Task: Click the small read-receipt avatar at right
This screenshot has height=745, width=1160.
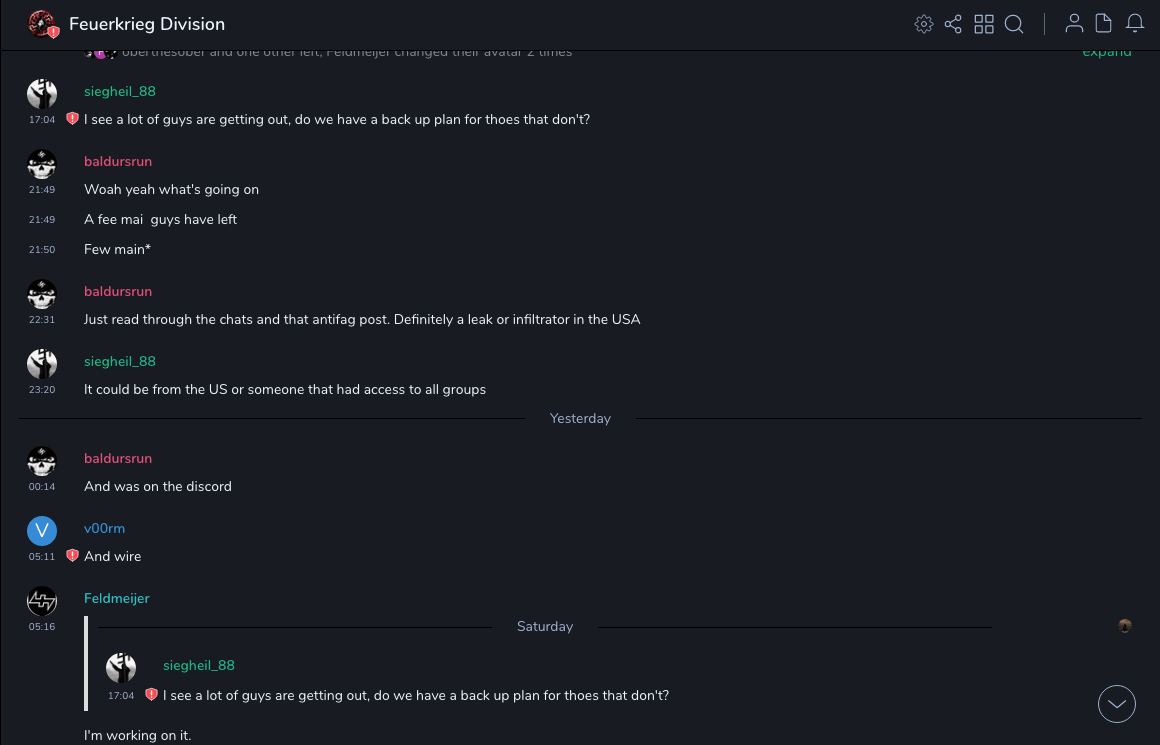Action: pos(1125,627)
